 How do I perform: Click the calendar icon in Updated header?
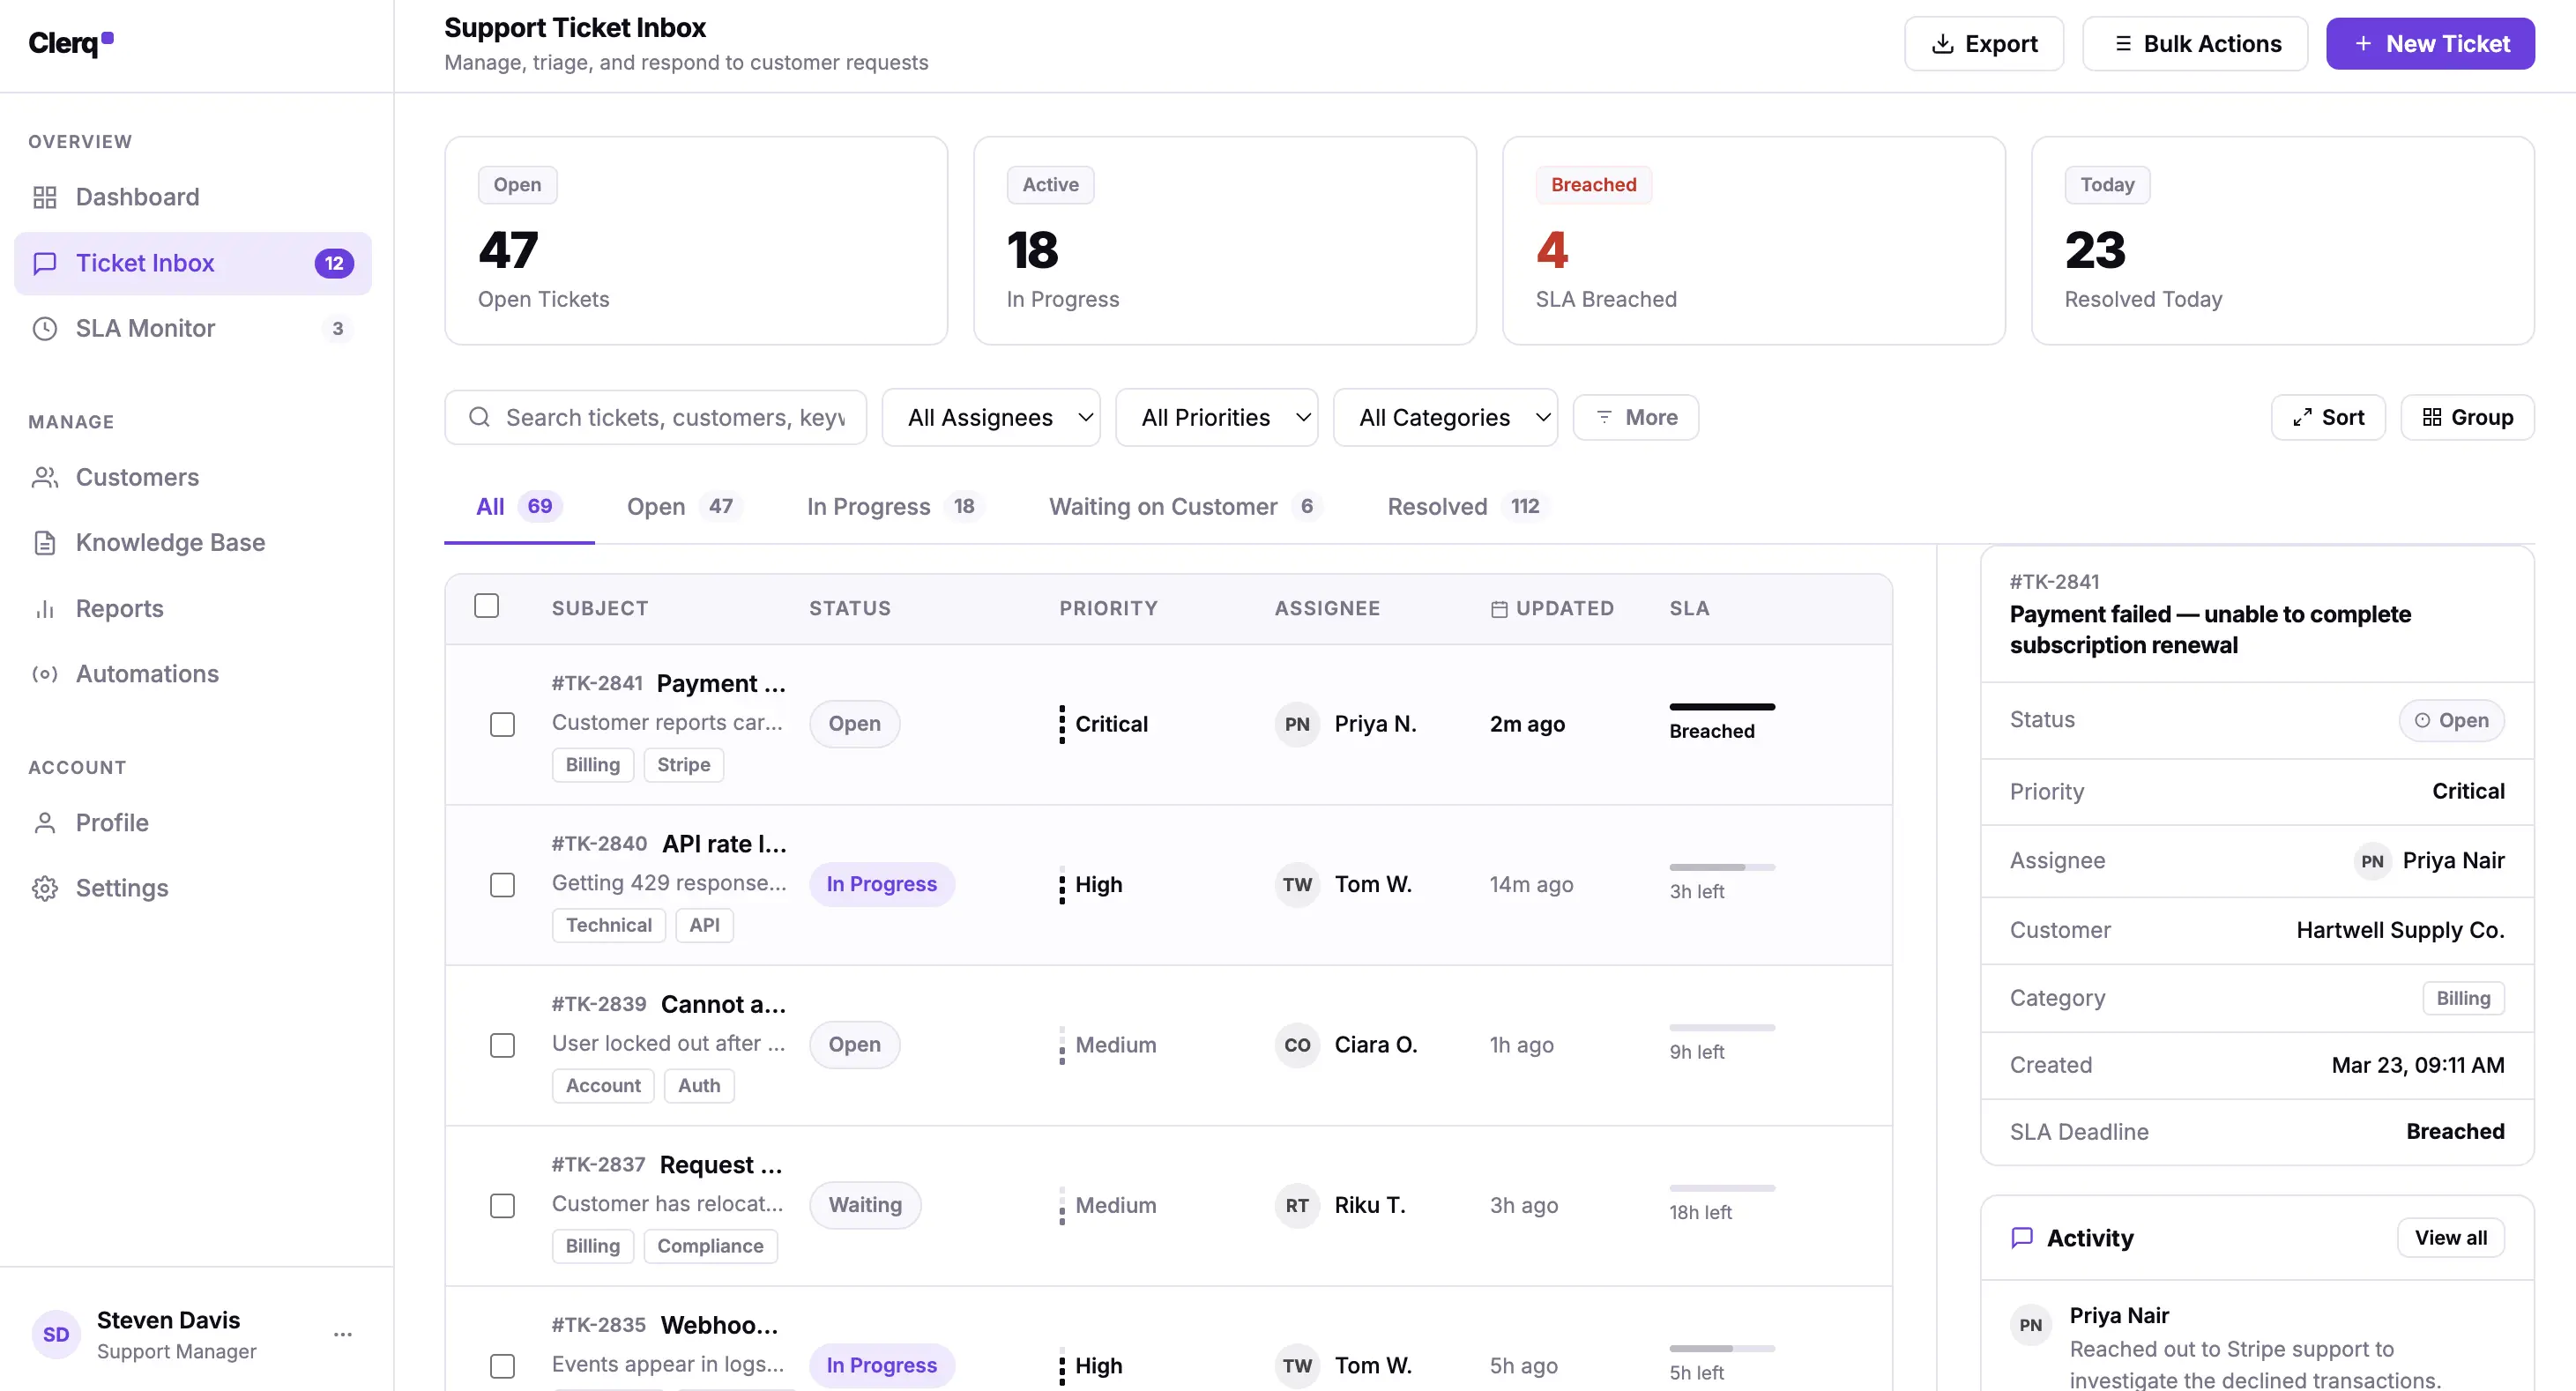[1499, 609]
